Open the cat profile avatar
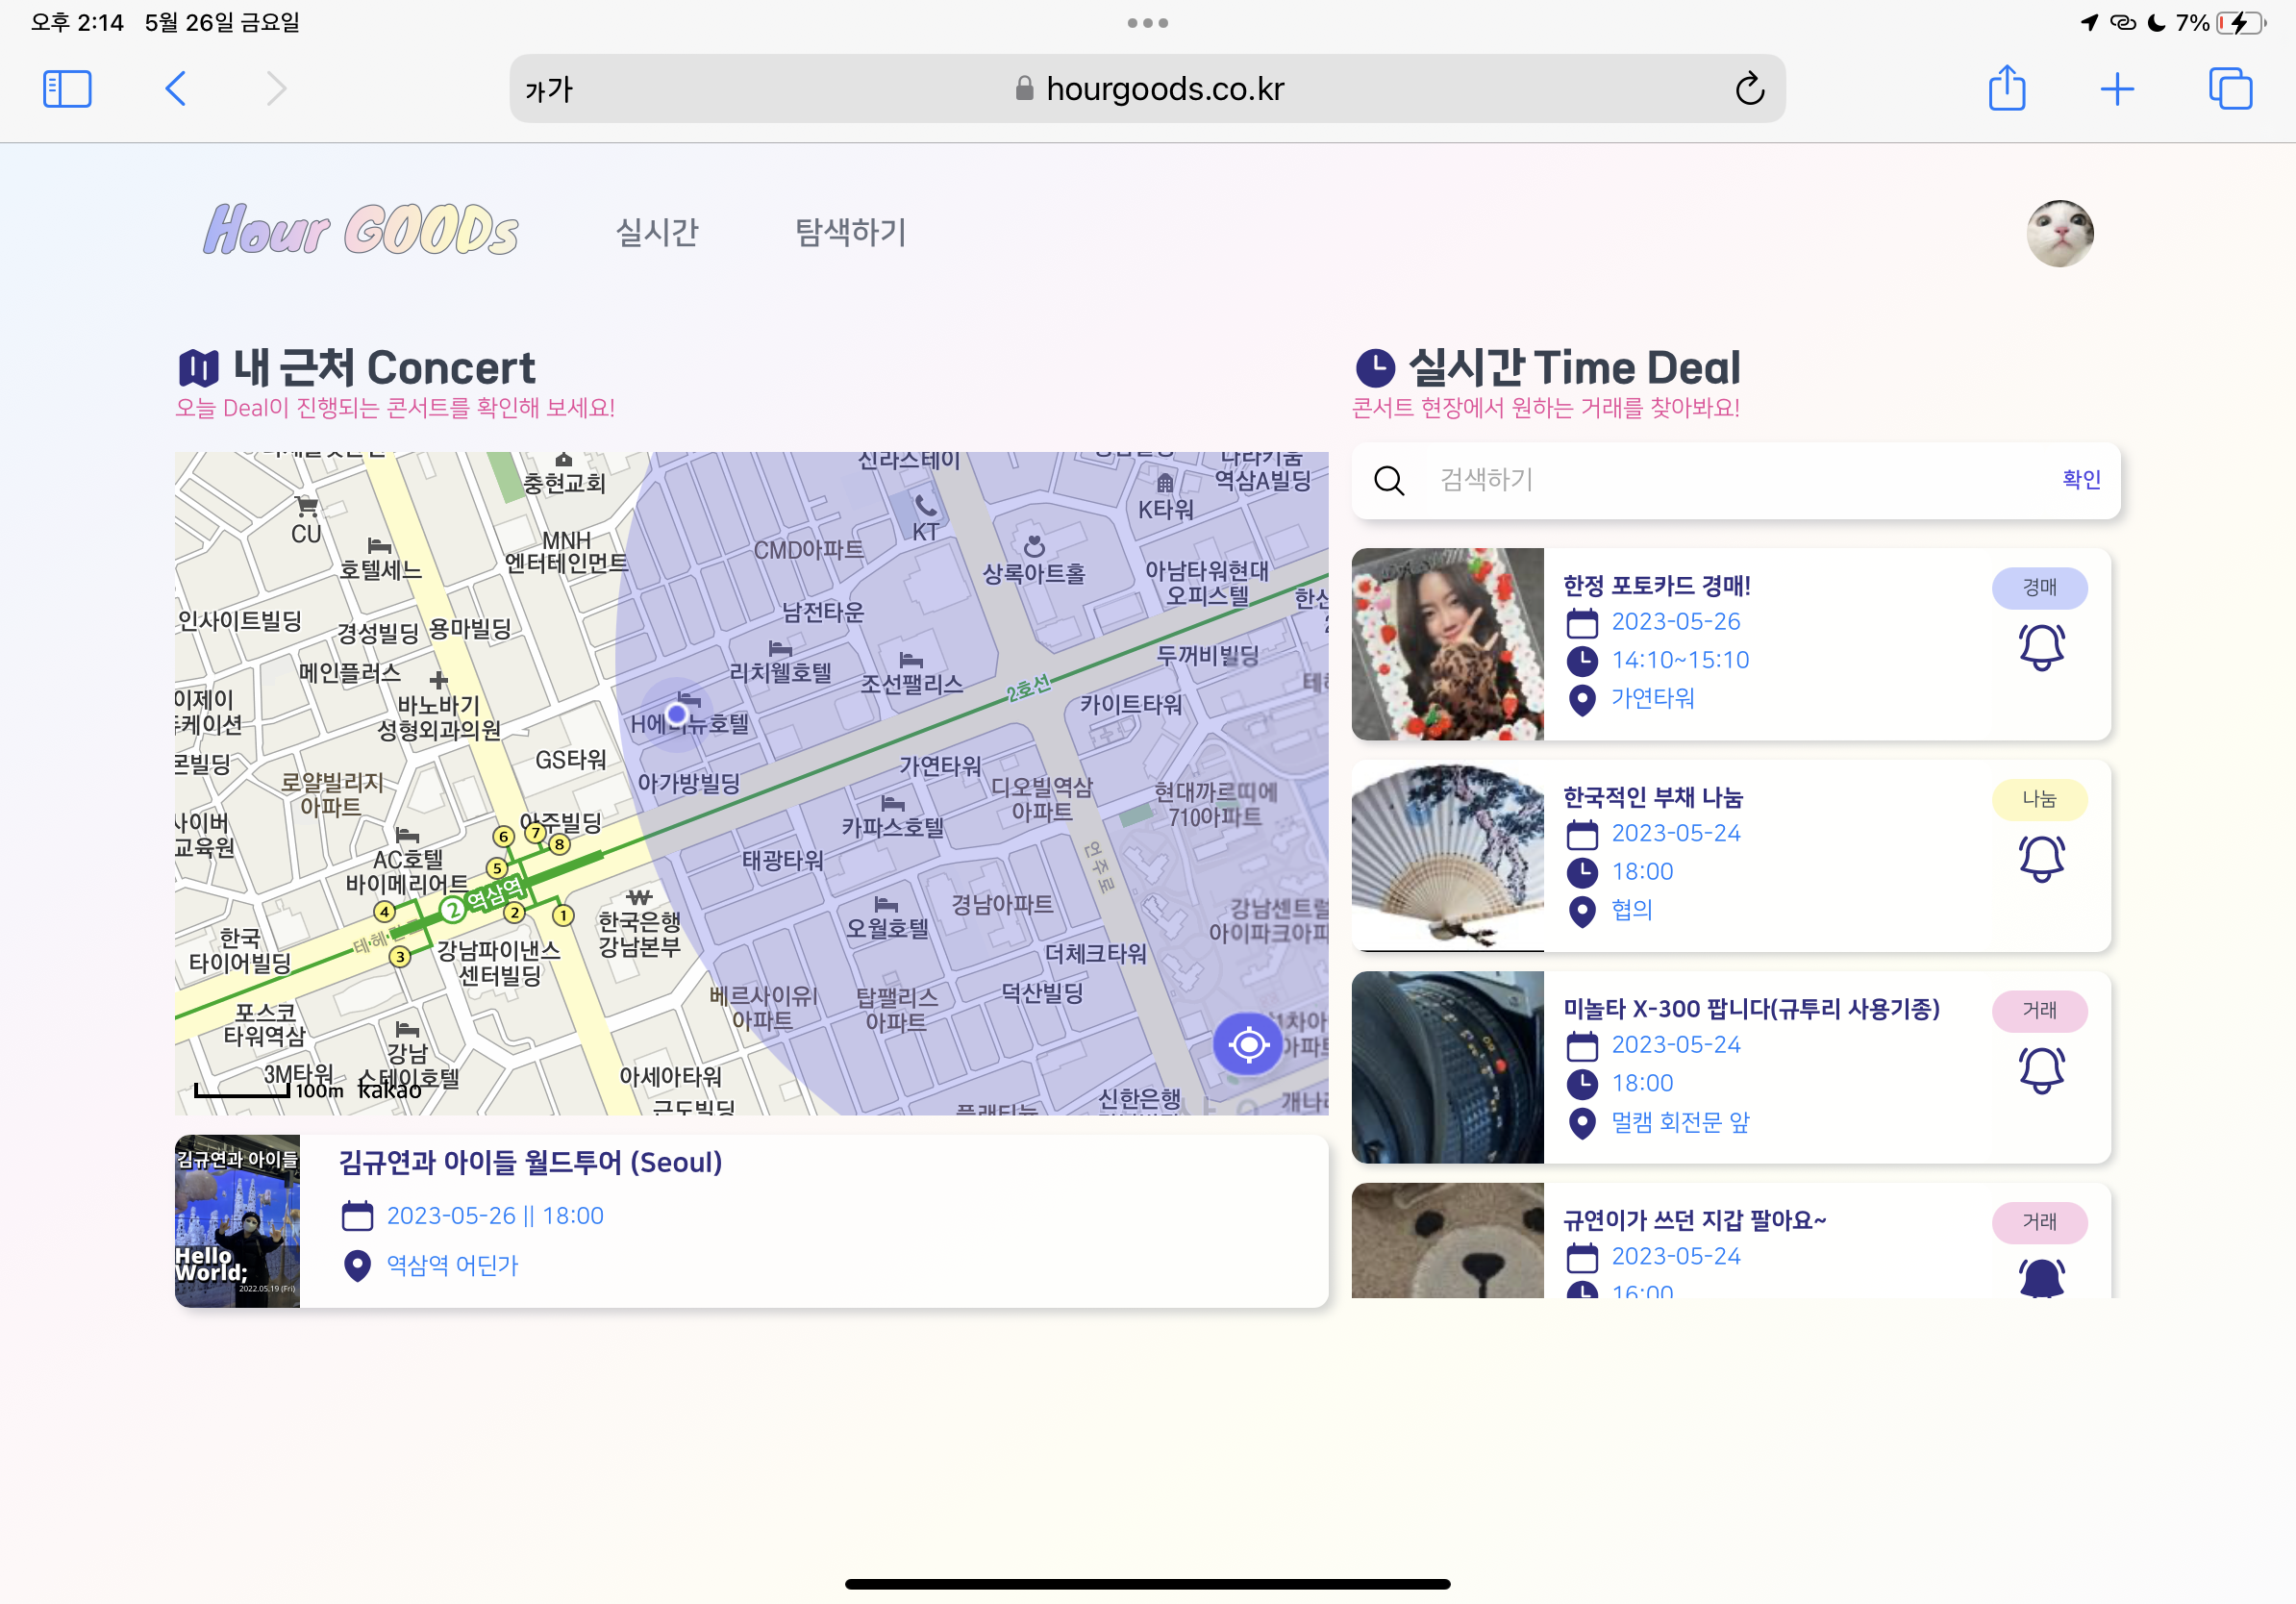This screenshot has width=2296, height=1604. click(2059, 233)
